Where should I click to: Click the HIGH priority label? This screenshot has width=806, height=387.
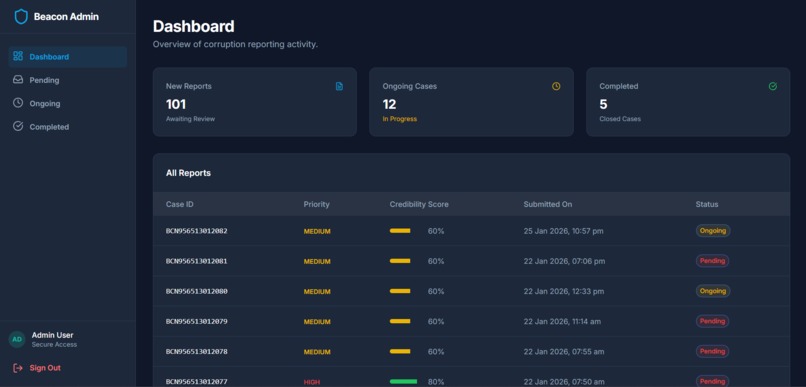click(x=312, y=382)
